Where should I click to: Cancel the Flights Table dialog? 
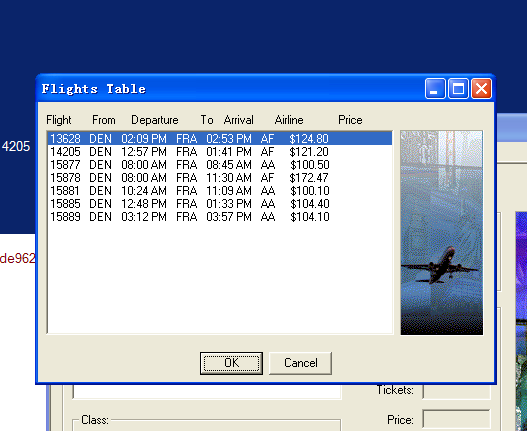pyautogui.click(x=300, y=363)
